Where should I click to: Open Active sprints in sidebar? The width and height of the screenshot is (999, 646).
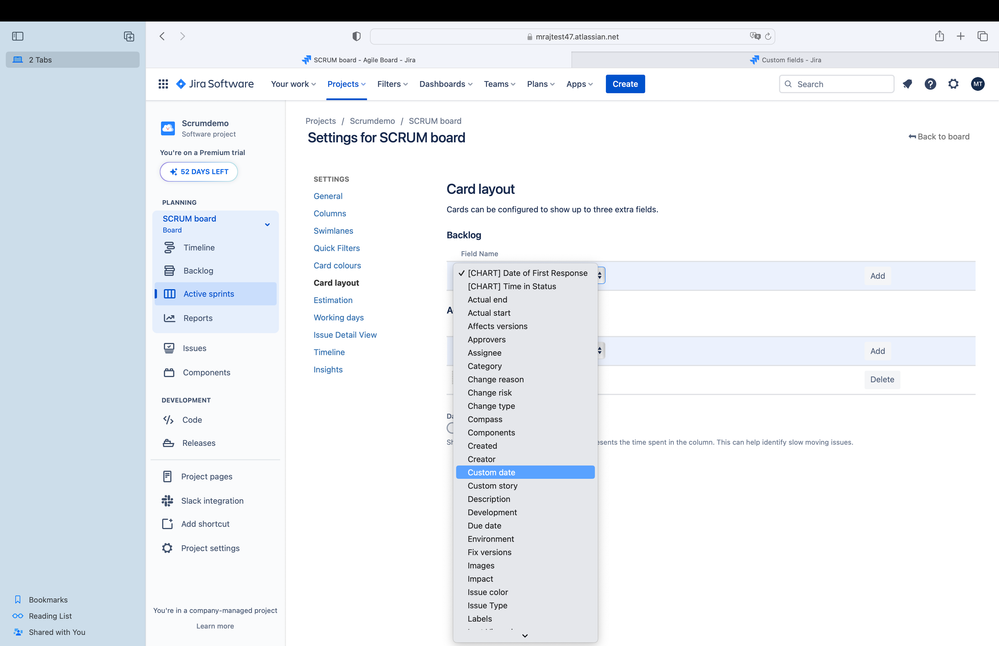coord(215,294)
